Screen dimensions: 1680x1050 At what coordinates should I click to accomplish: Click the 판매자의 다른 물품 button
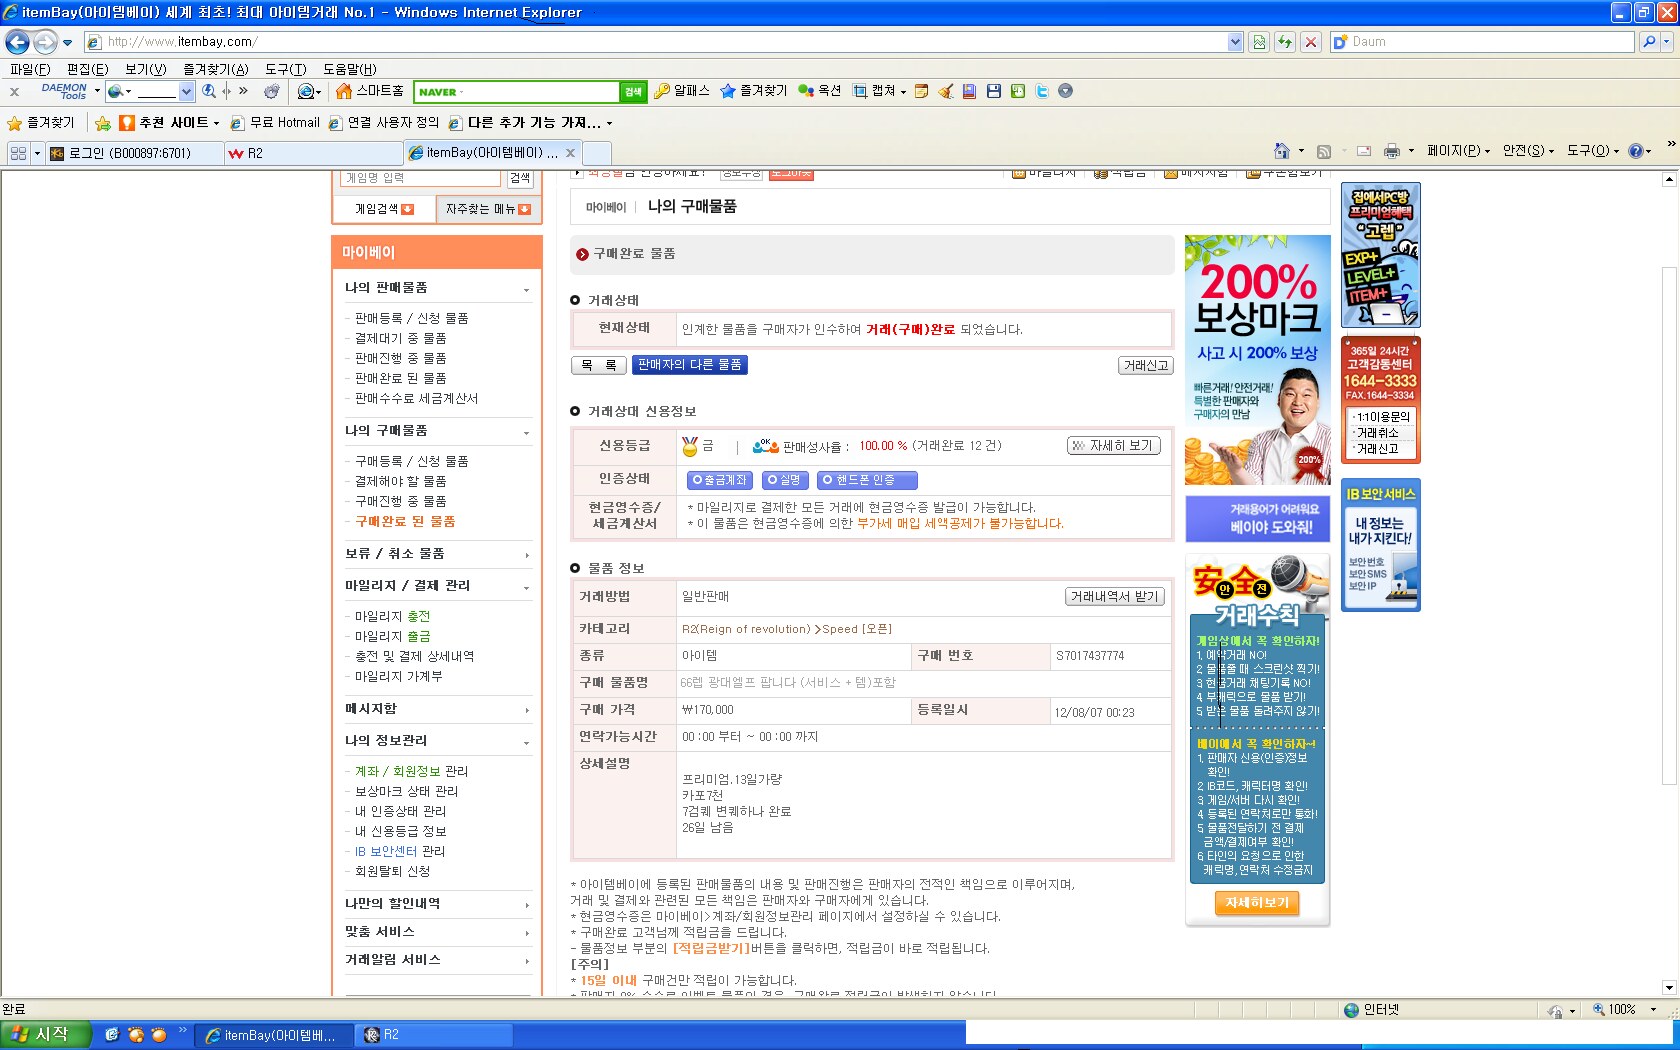[689, 365]
